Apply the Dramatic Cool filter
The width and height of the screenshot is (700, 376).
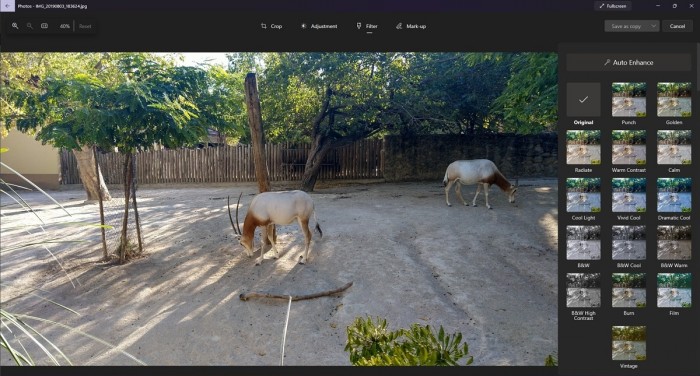[x=674, y=195]
